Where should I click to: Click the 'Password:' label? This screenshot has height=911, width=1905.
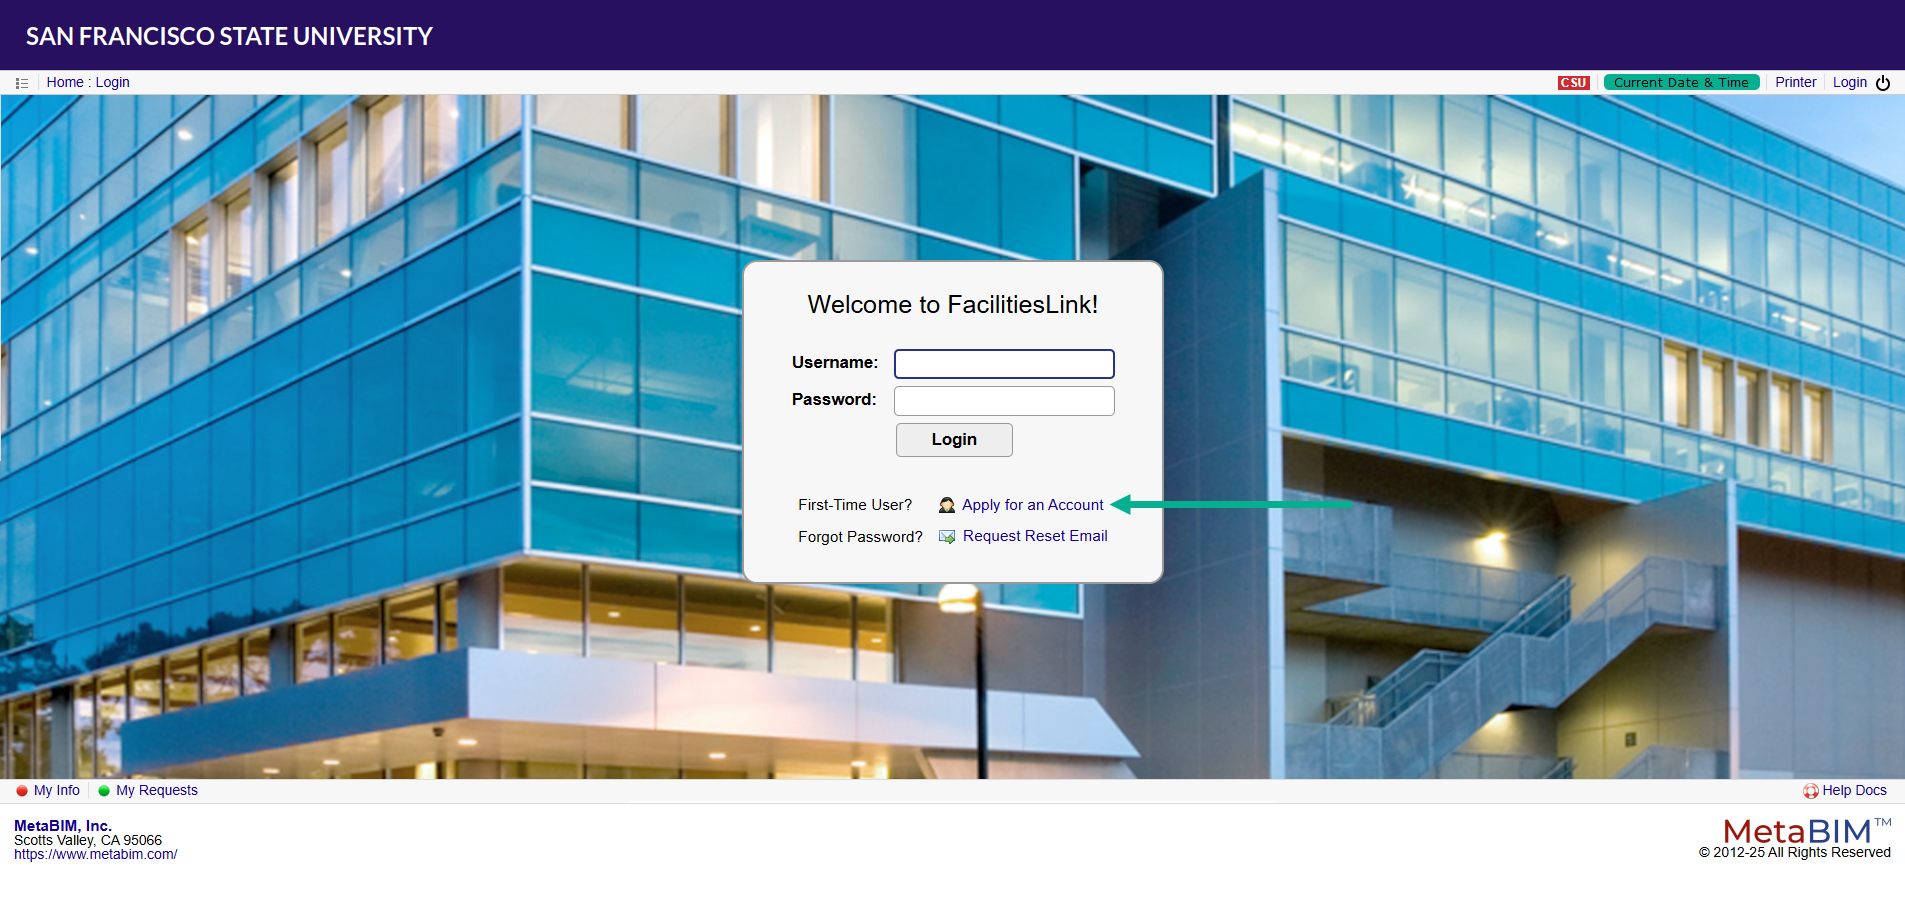(834, 399)
